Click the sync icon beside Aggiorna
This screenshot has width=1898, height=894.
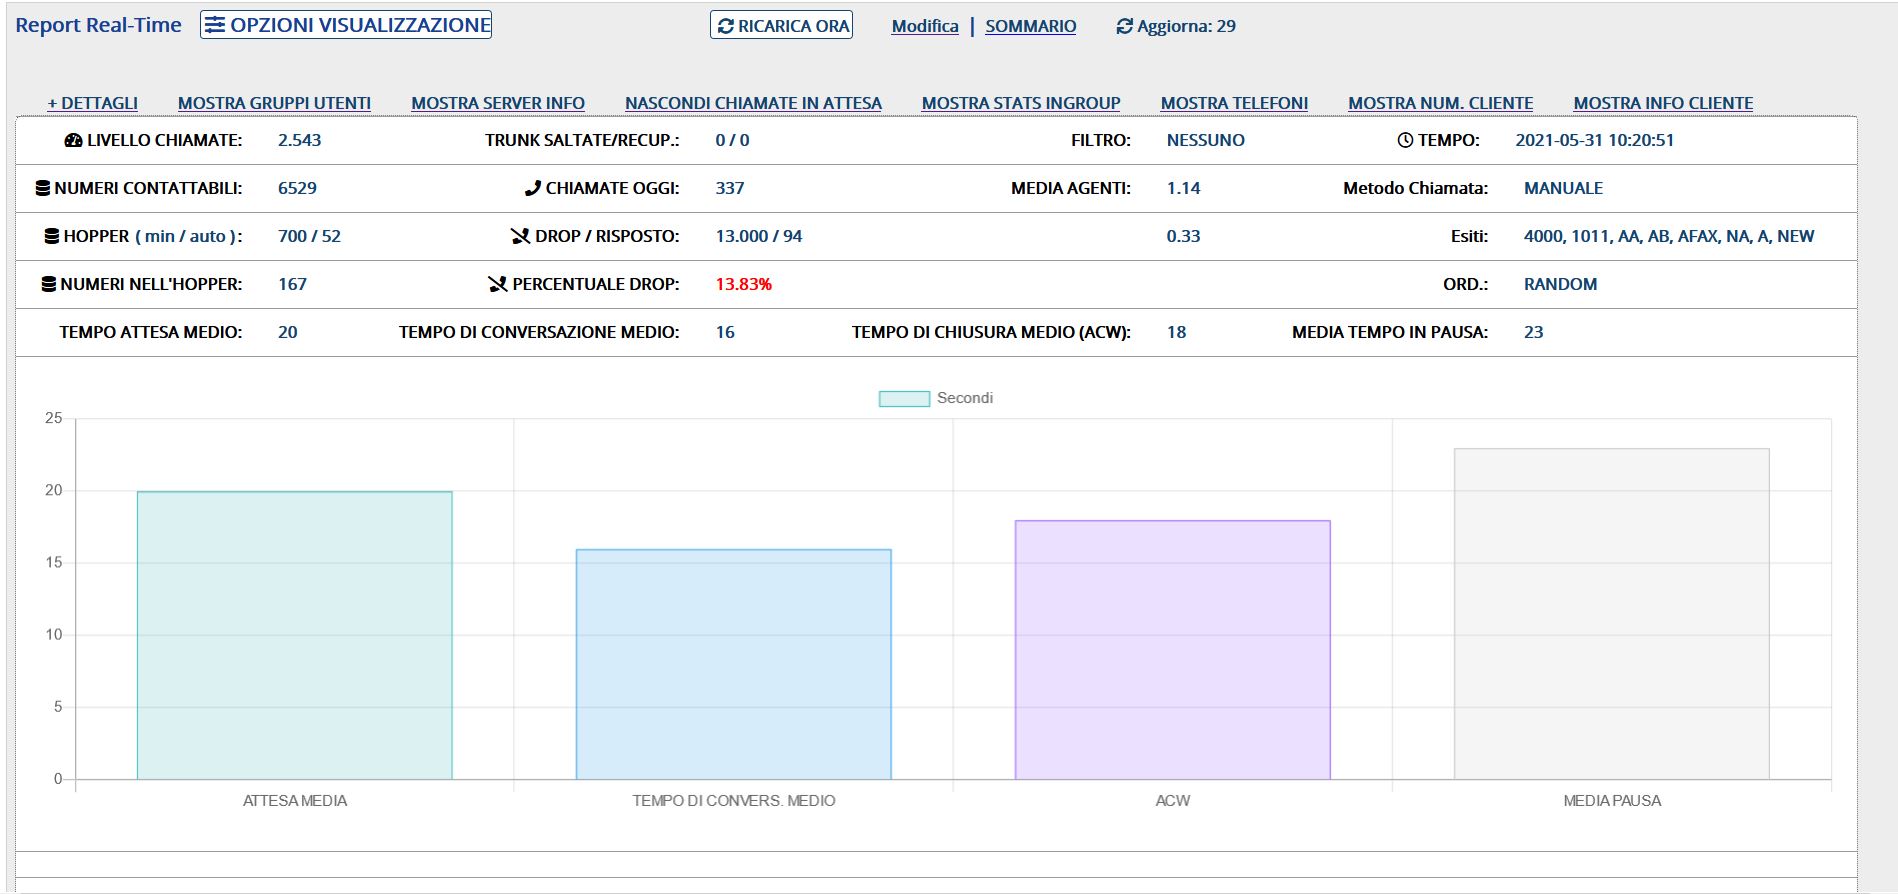pyautogui.click(x=1125, y=26)
